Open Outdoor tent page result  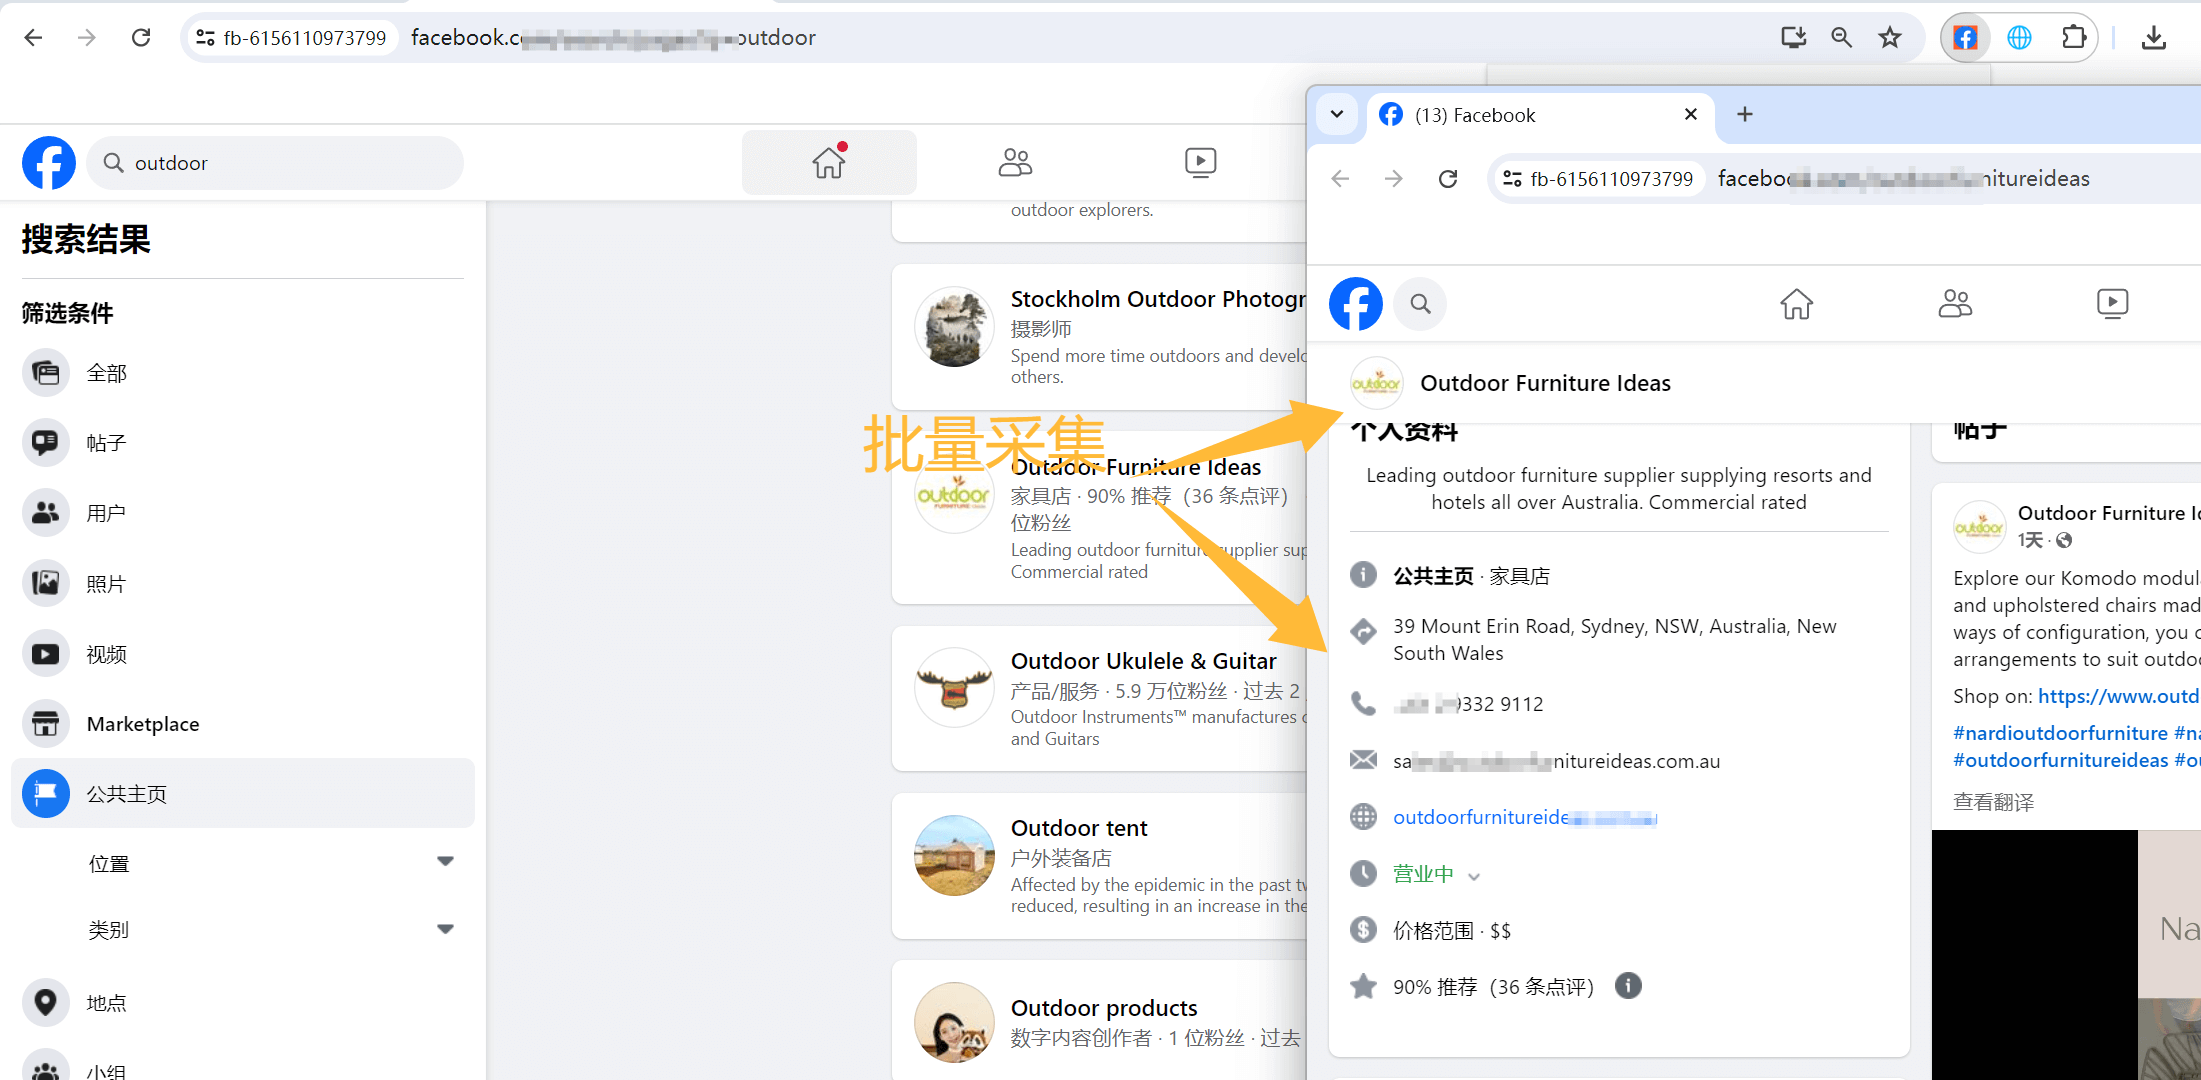tap(1079, 828)
